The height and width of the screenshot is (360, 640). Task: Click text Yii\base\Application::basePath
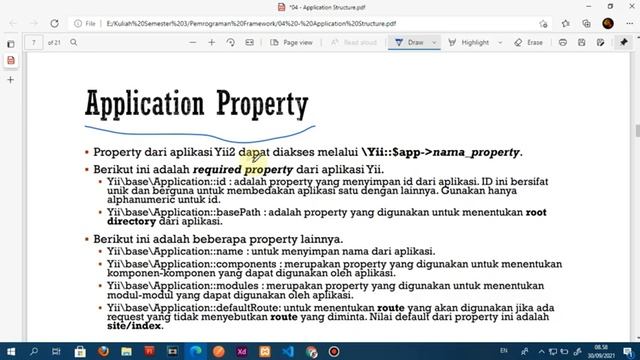coord(184,212)
